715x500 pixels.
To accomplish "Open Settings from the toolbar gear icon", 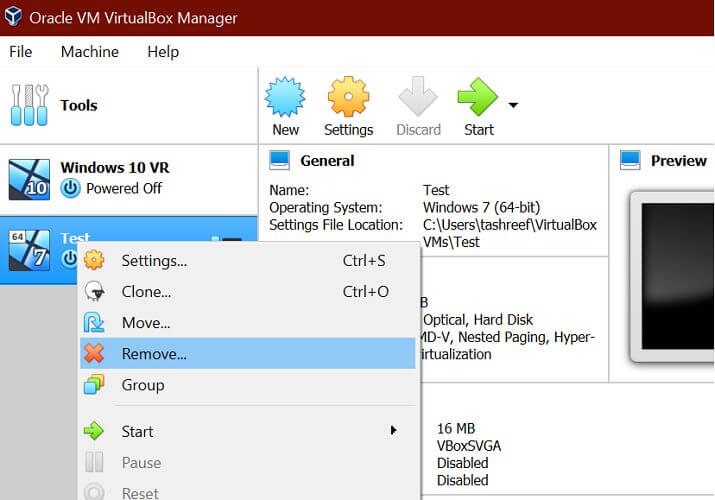I will 348,99.
